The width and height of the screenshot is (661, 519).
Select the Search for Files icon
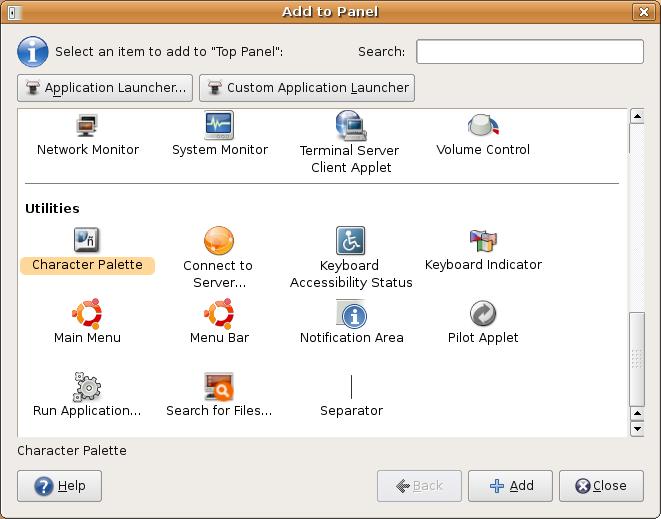(219, 387)
